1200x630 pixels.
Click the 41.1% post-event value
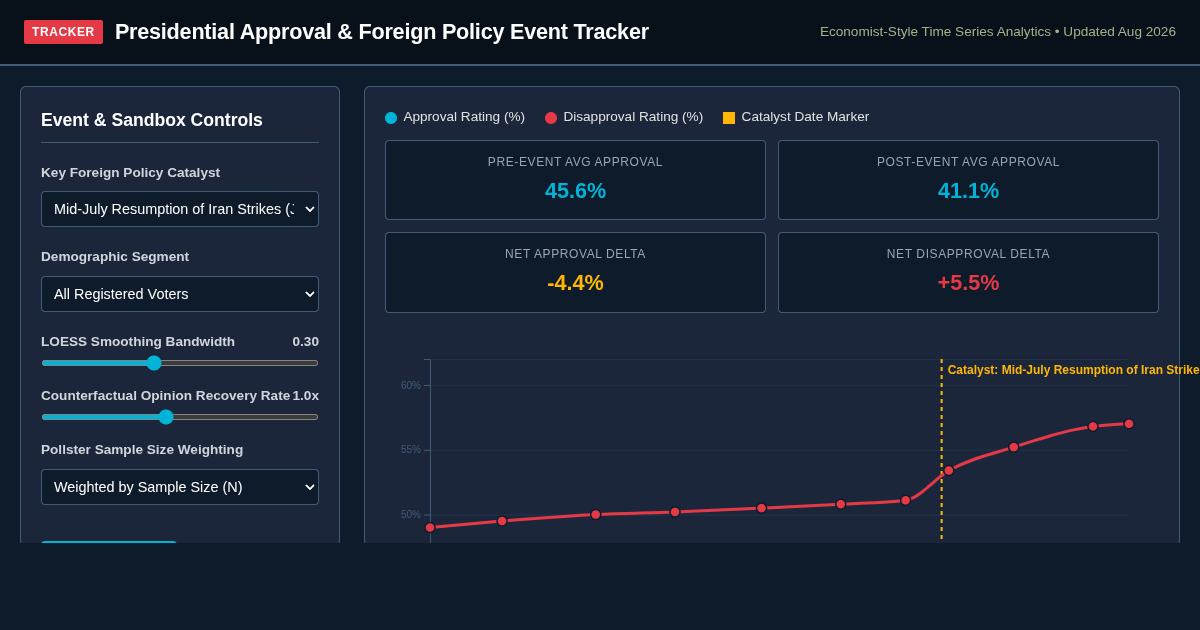pos(968,191)
